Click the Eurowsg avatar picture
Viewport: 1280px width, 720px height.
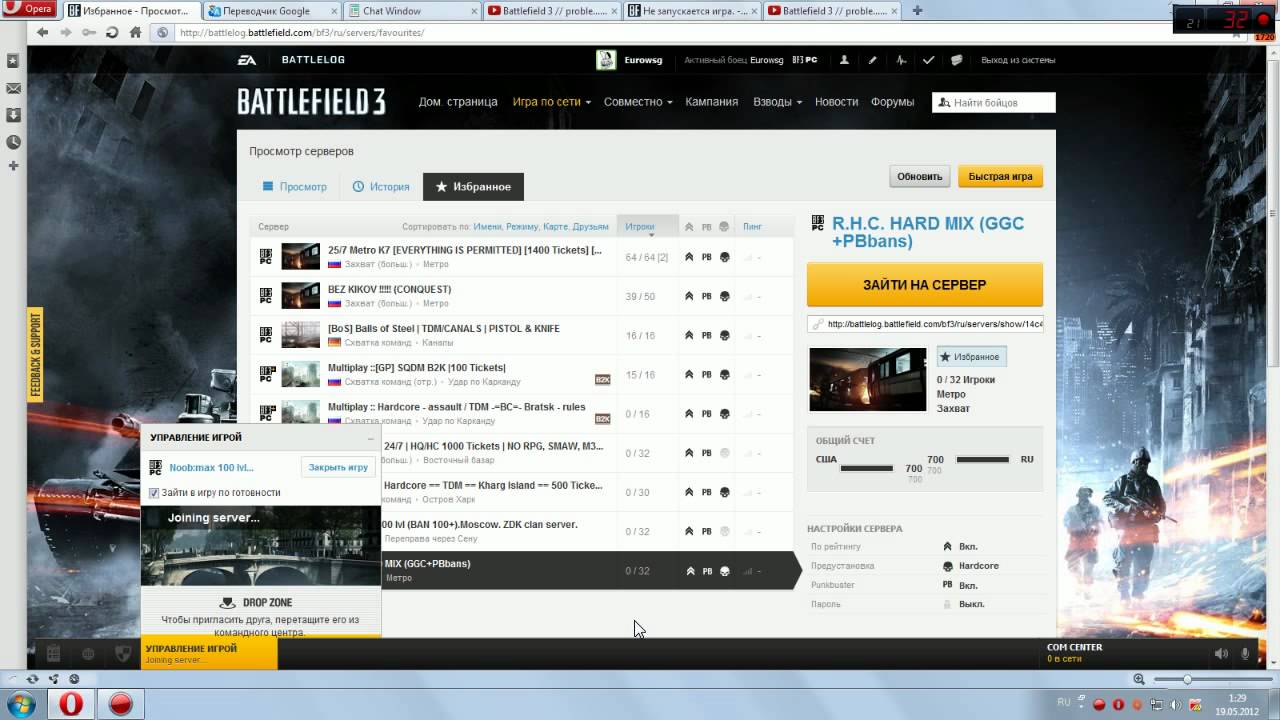click(606, 60)
